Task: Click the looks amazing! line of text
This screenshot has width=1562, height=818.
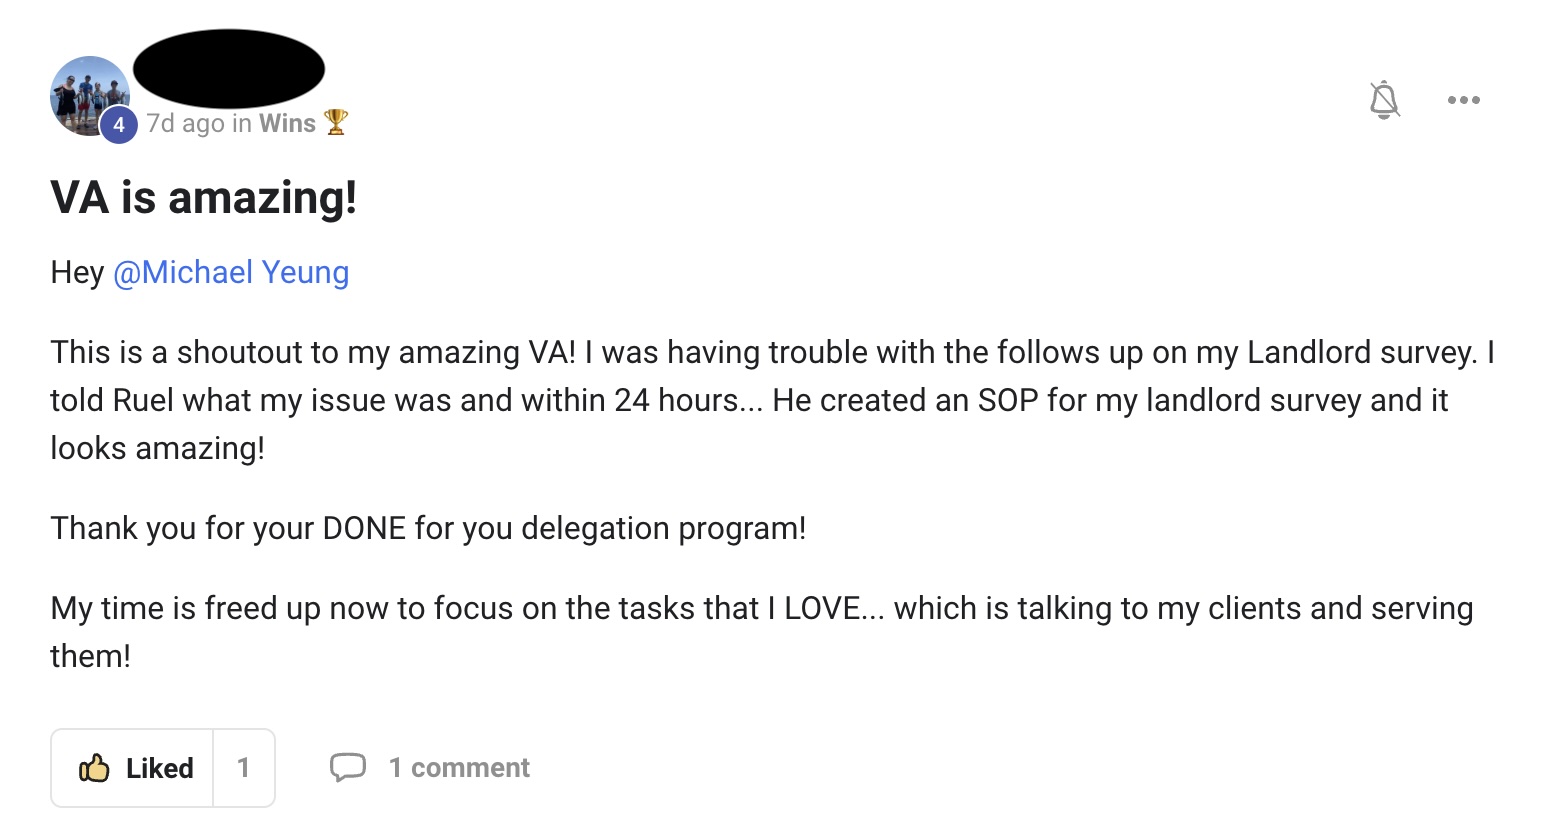Action: pos(158,448)
